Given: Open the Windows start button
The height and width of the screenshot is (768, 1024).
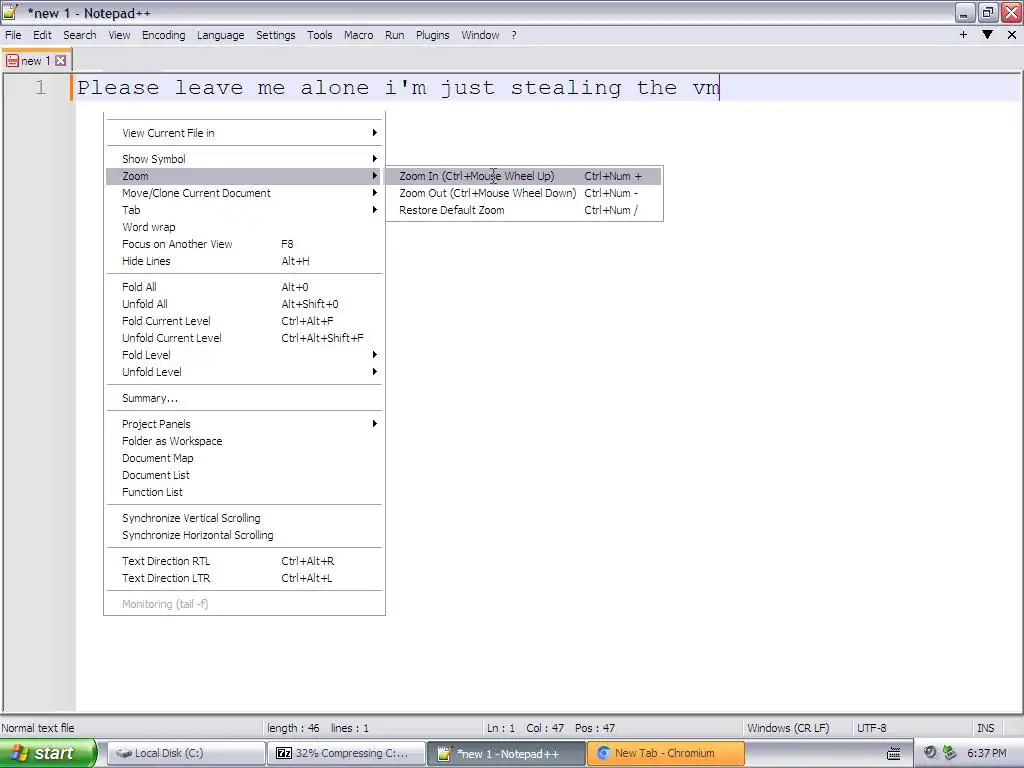Looking at the screenshot, I should [x=48, y=753].
